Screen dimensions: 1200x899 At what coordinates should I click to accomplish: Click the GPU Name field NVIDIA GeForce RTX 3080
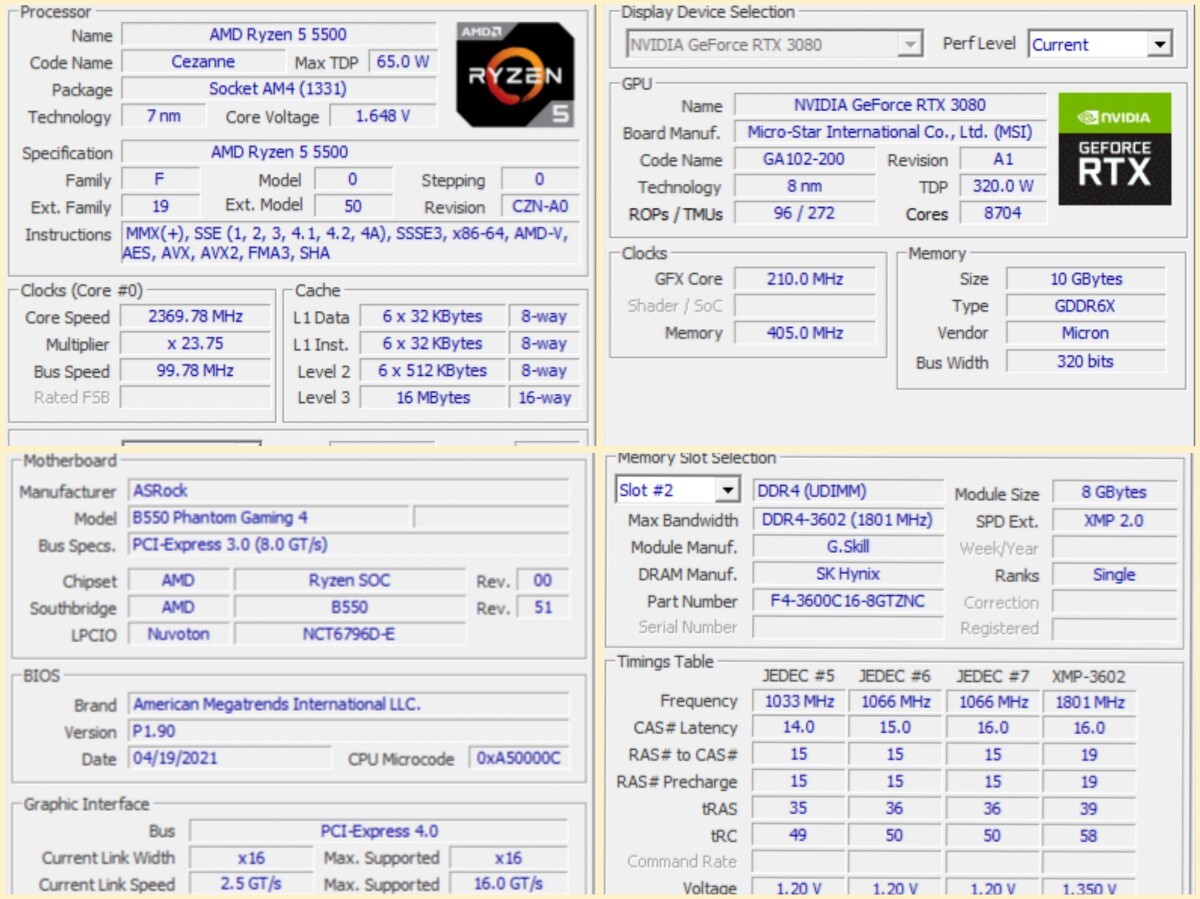click(x=890, y=105)
